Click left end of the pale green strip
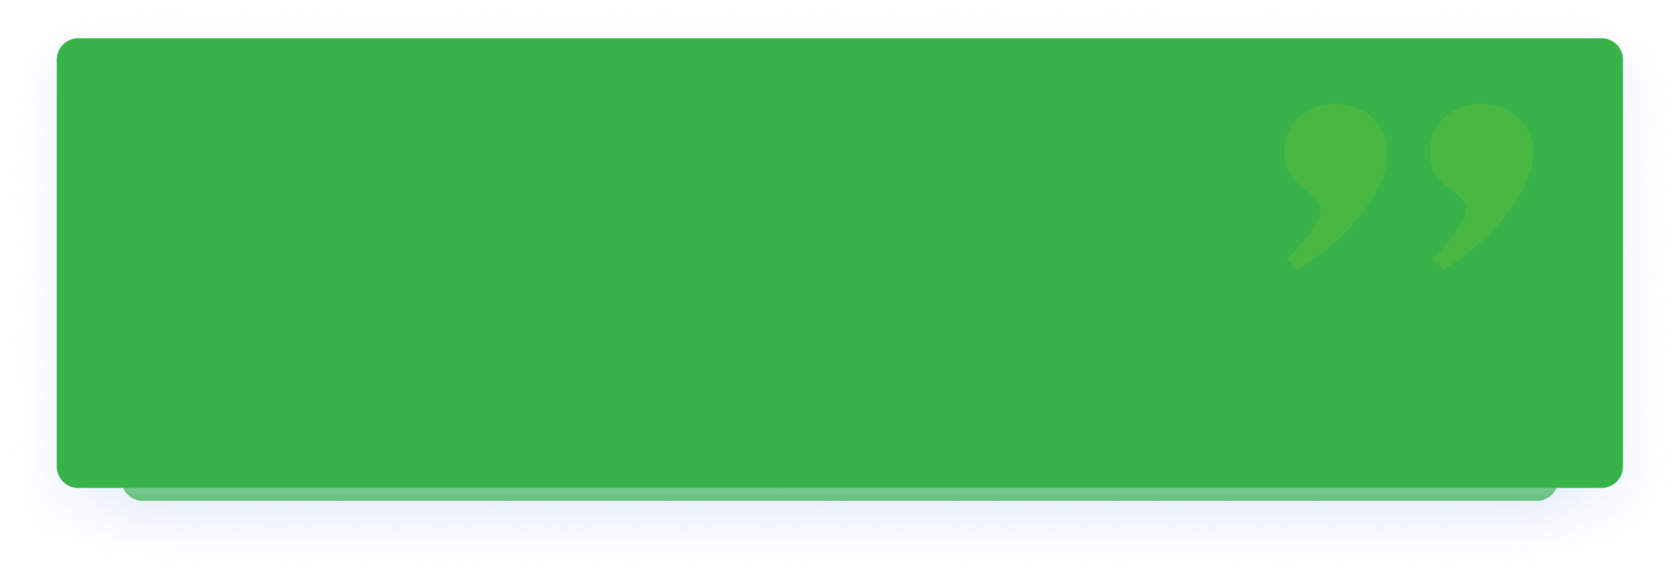This screenshot has width=1680, height=576. pyautogui.click(x=132, y=494)
